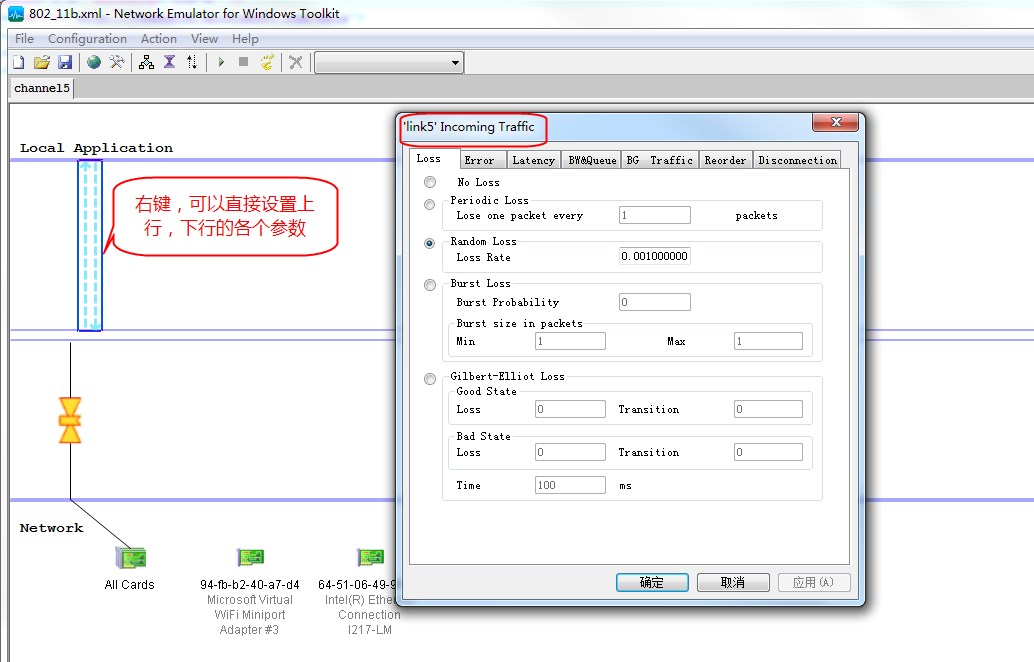Expand the Configuration menu
Viewport: 1034px width, 662px height.
87,38
